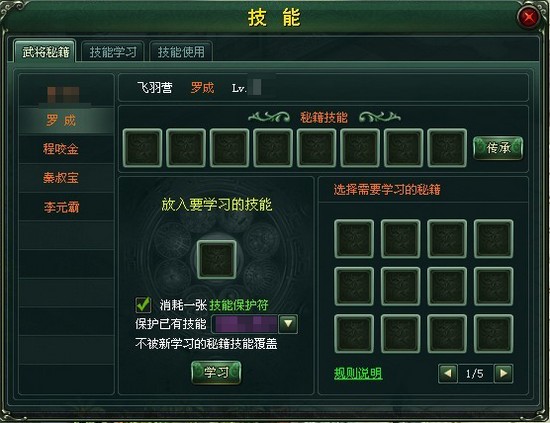Click the bottom-right slot in the 秘籍 grid
Screen dimensions: 550x423
(494, 334)
